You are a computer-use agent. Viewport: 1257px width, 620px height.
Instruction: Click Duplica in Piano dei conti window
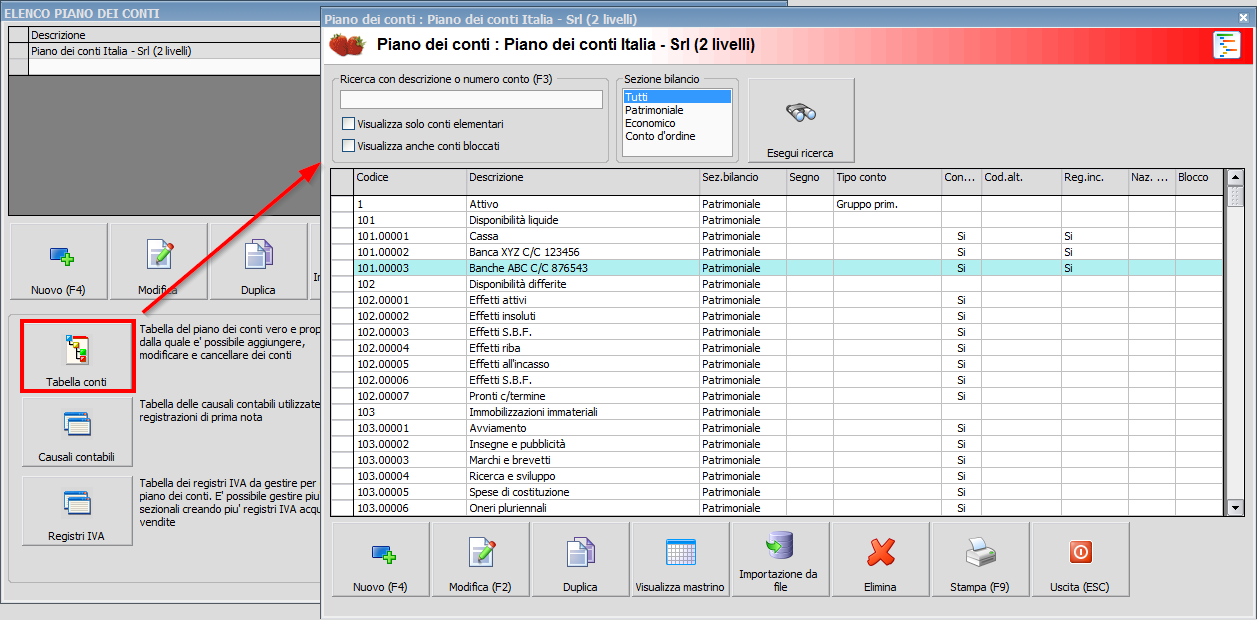[x=580, y=560]
